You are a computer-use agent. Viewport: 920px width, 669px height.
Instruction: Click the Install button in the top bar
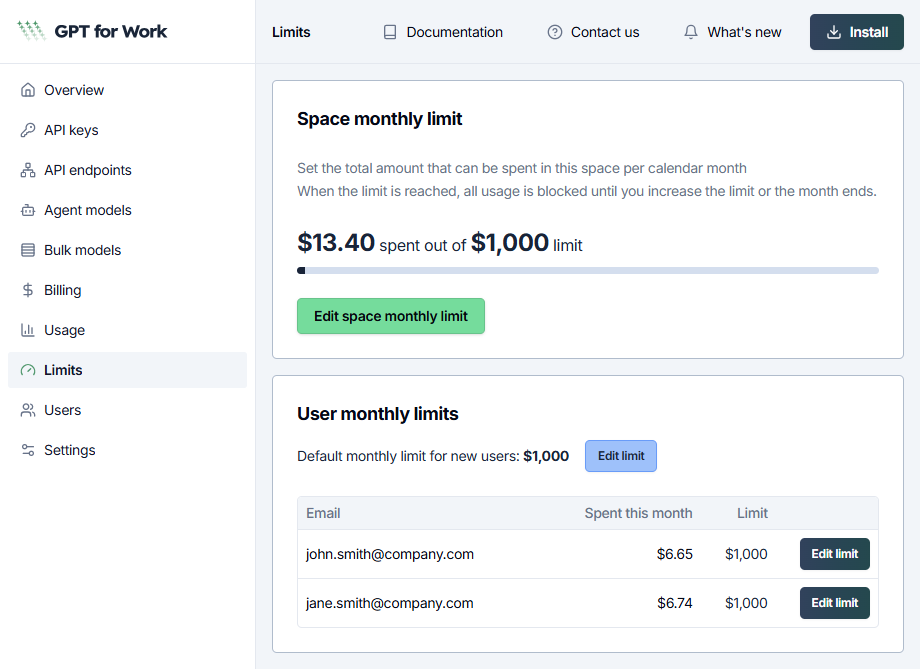(856, 31)
